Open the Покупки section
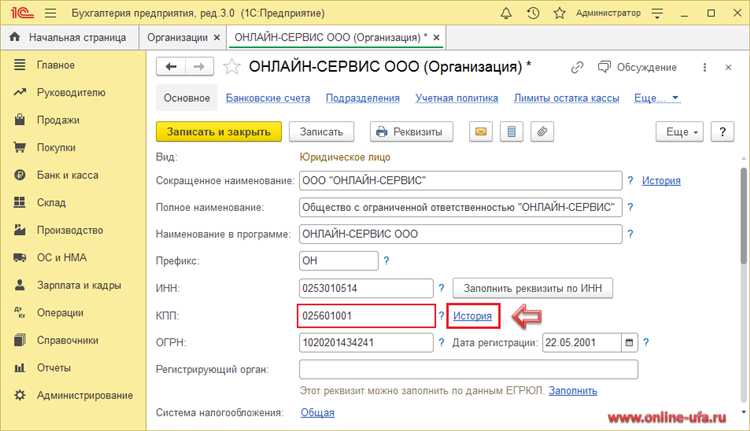The width and height of the screenshot is (750, 431). 56,147
